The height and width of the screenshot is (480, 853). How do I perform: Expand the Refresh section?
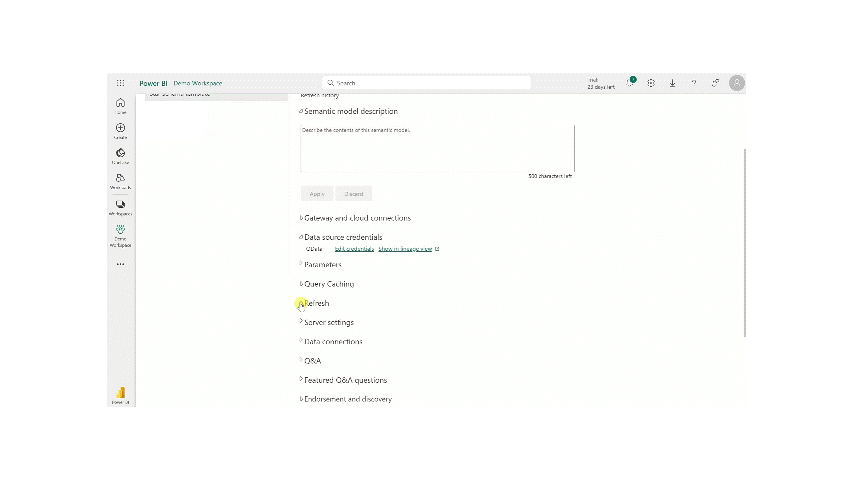coord(316,303)
